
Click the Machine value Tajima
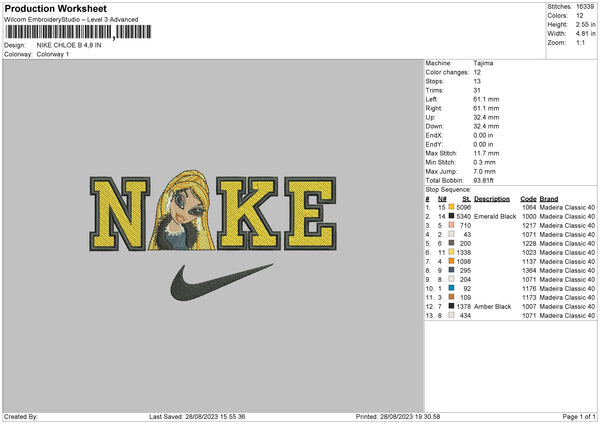[483, 63]
